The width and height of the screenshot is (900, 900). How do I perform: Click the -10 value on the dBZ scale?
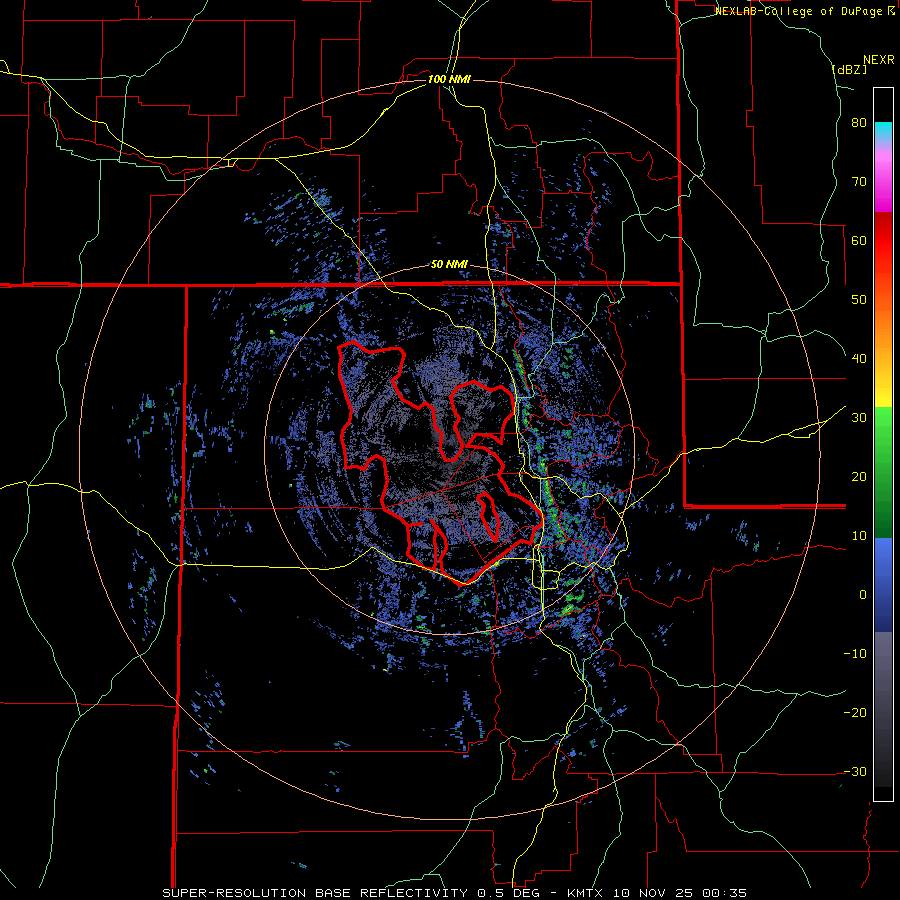(x=855, y=654)
